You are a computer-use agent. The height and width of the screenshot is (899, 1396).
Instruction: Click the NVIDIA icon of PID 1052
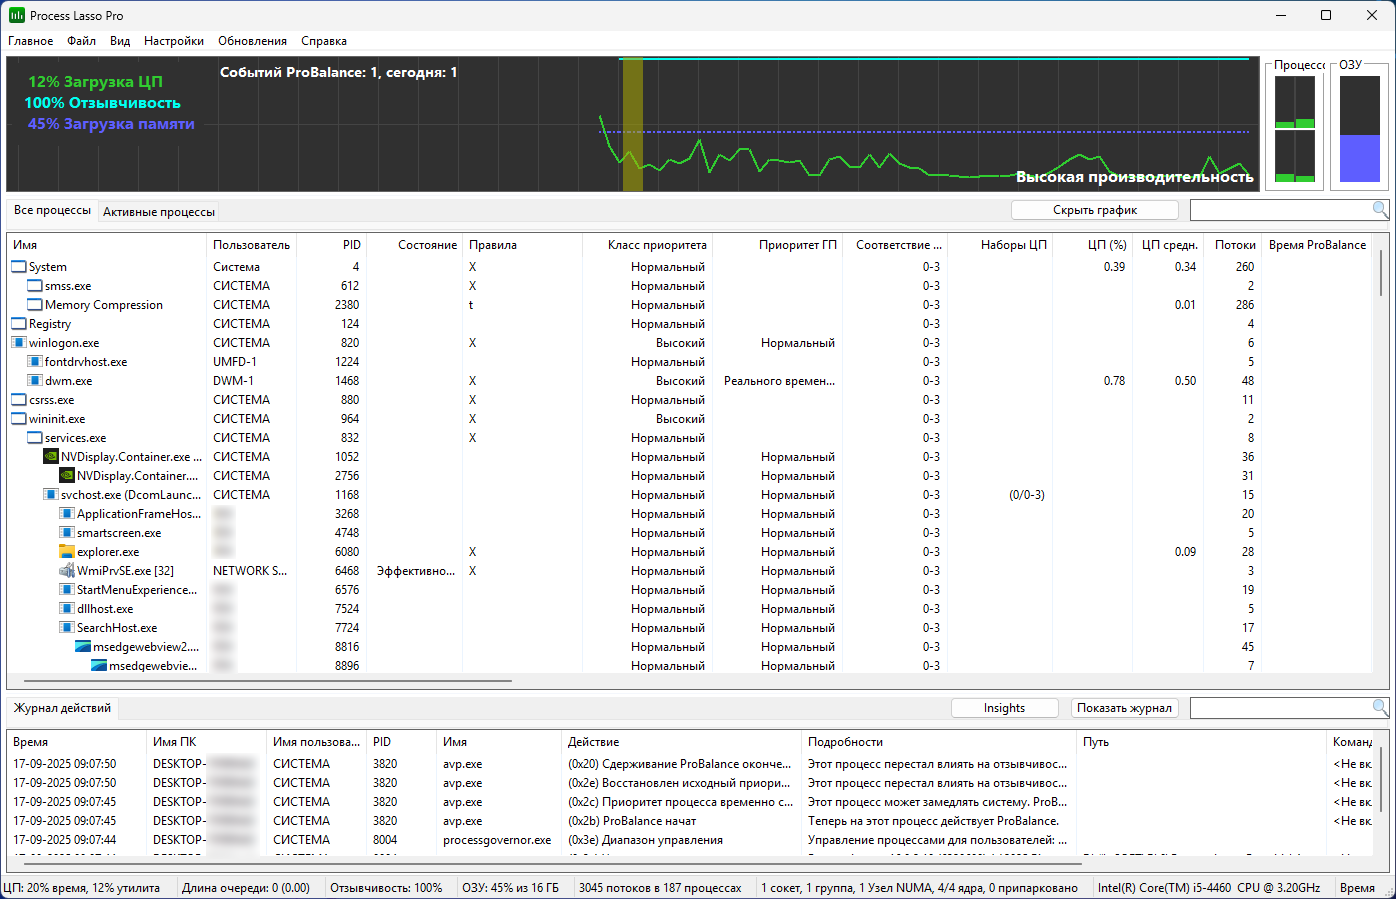(x=51, y=457)
